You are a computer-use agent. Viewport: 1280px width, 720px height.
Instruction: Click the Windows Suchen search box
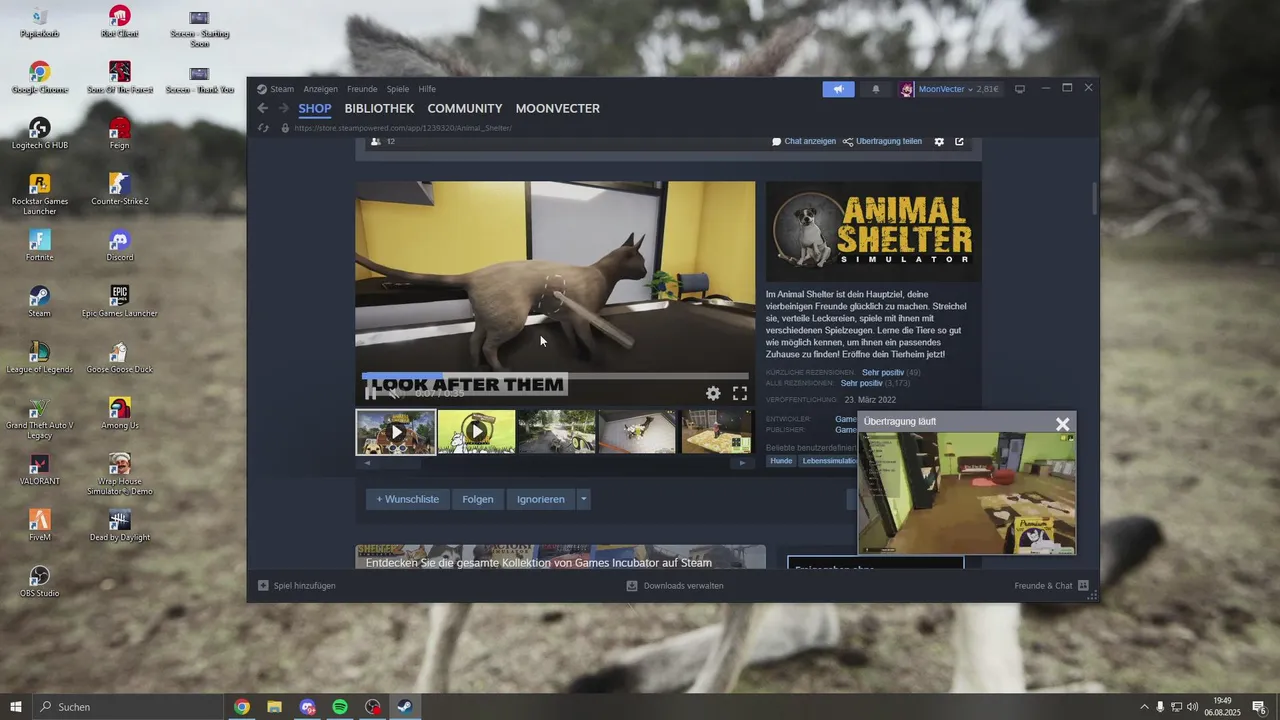pyautogui.click(x=128, y=707)
